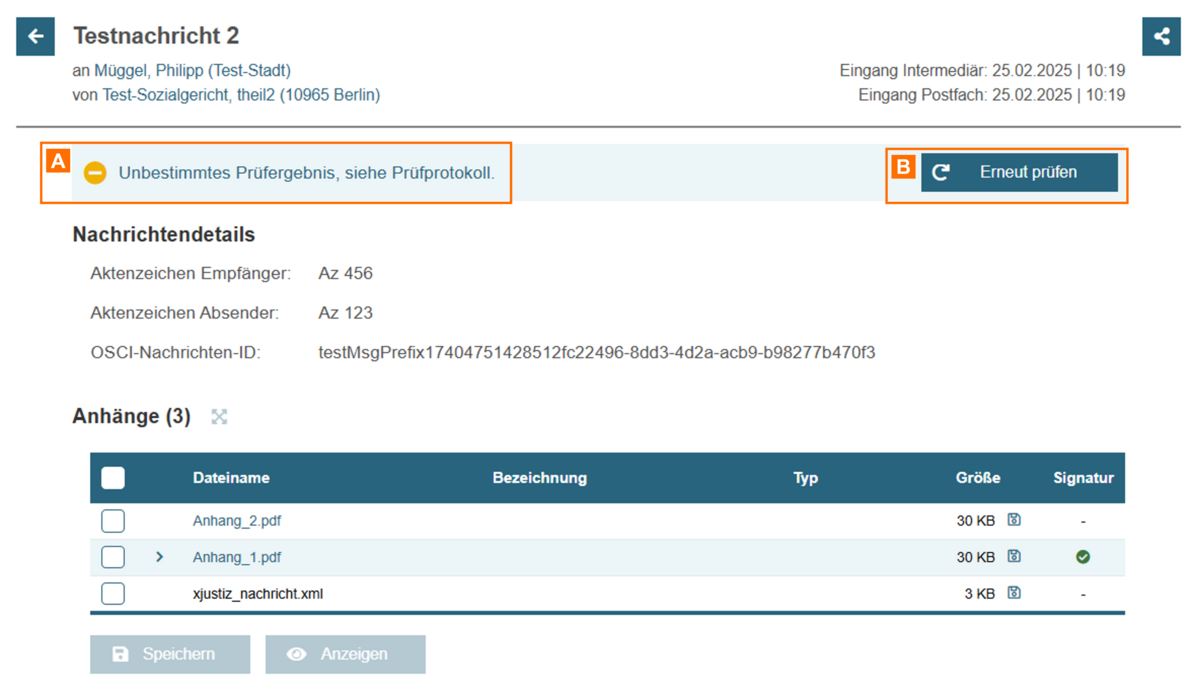Screen dimensions: 1190x689
Task: Save Anhang_2.pdf via its disk icon
Action: click(x=1014, y=520)
